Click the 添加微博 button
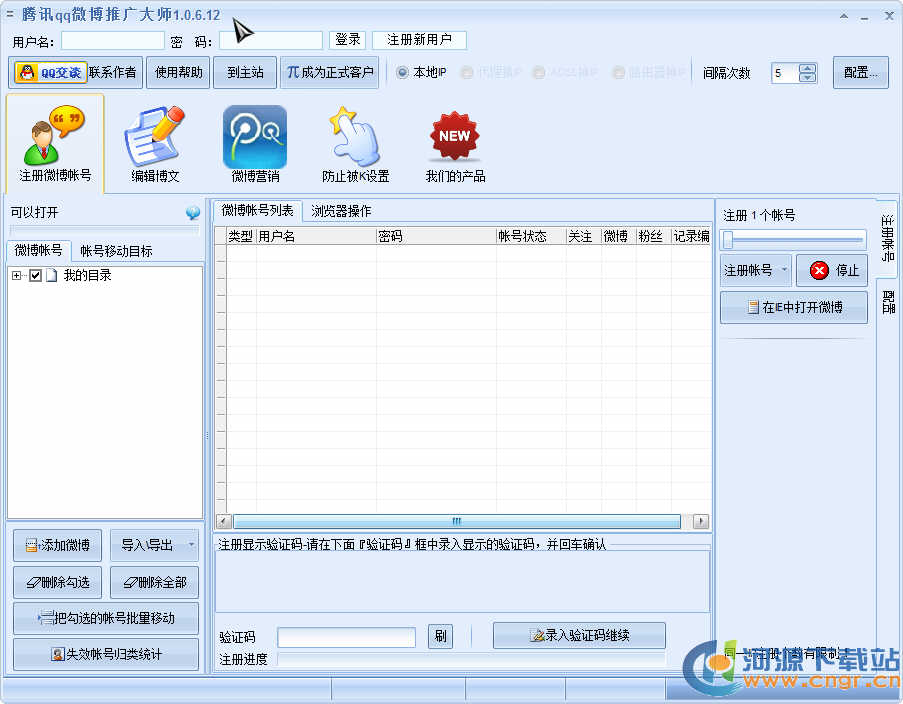 pyautogui.click(x=58, y=545)
